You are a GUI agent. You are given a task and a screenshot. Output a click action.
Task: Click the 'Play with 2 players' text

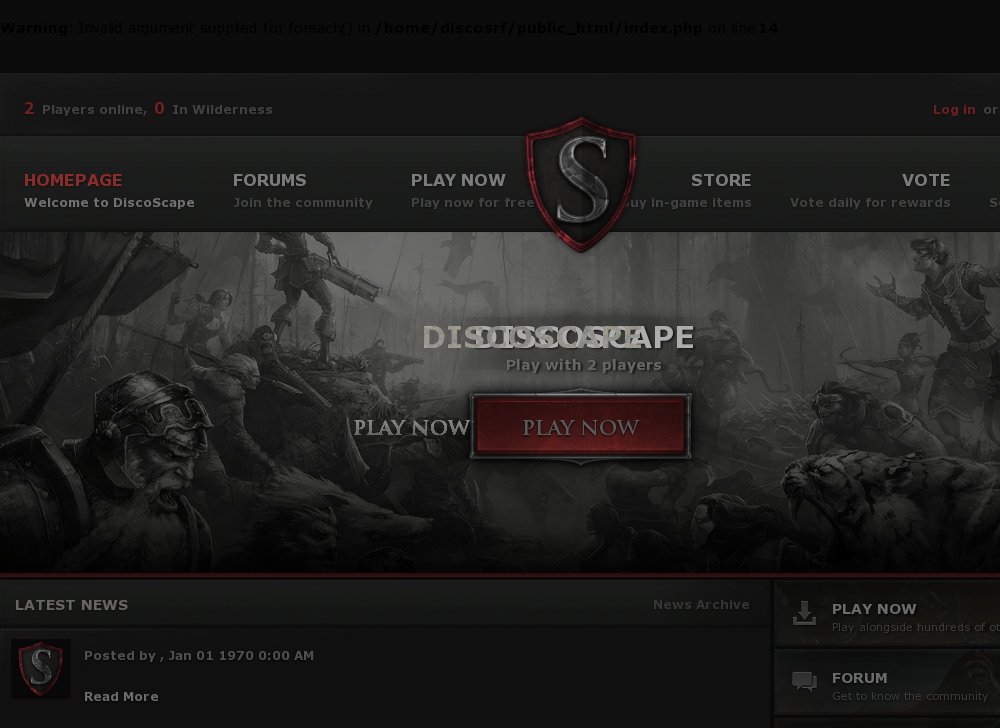[584, 365]
